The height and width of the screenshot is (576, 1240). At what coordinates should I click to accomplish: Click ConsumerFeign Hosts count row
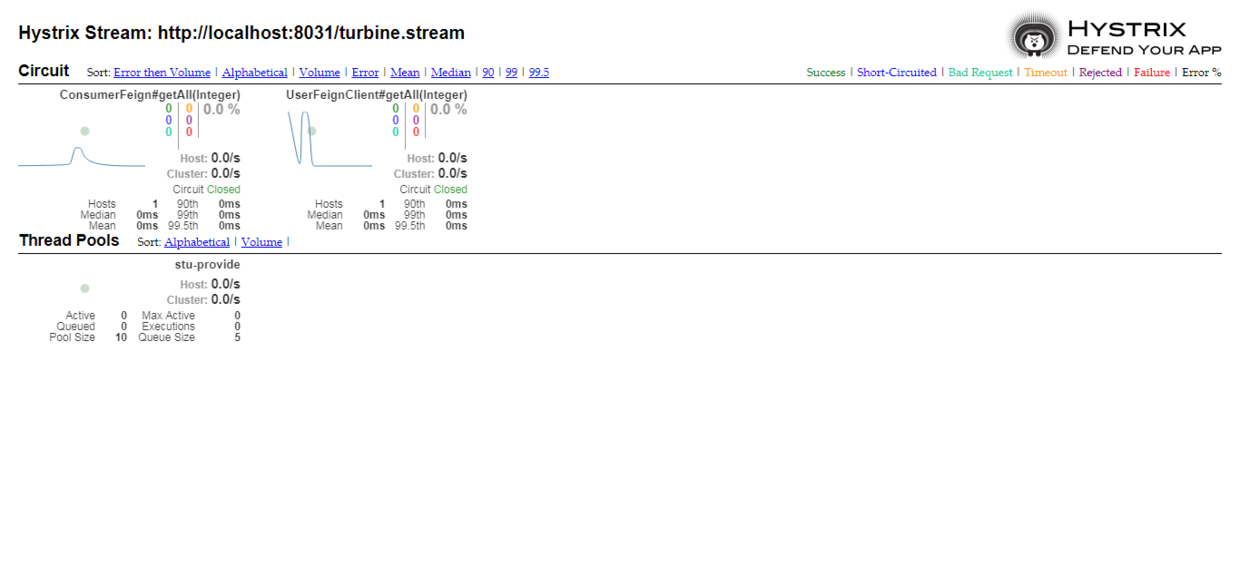tap(123, 204)
